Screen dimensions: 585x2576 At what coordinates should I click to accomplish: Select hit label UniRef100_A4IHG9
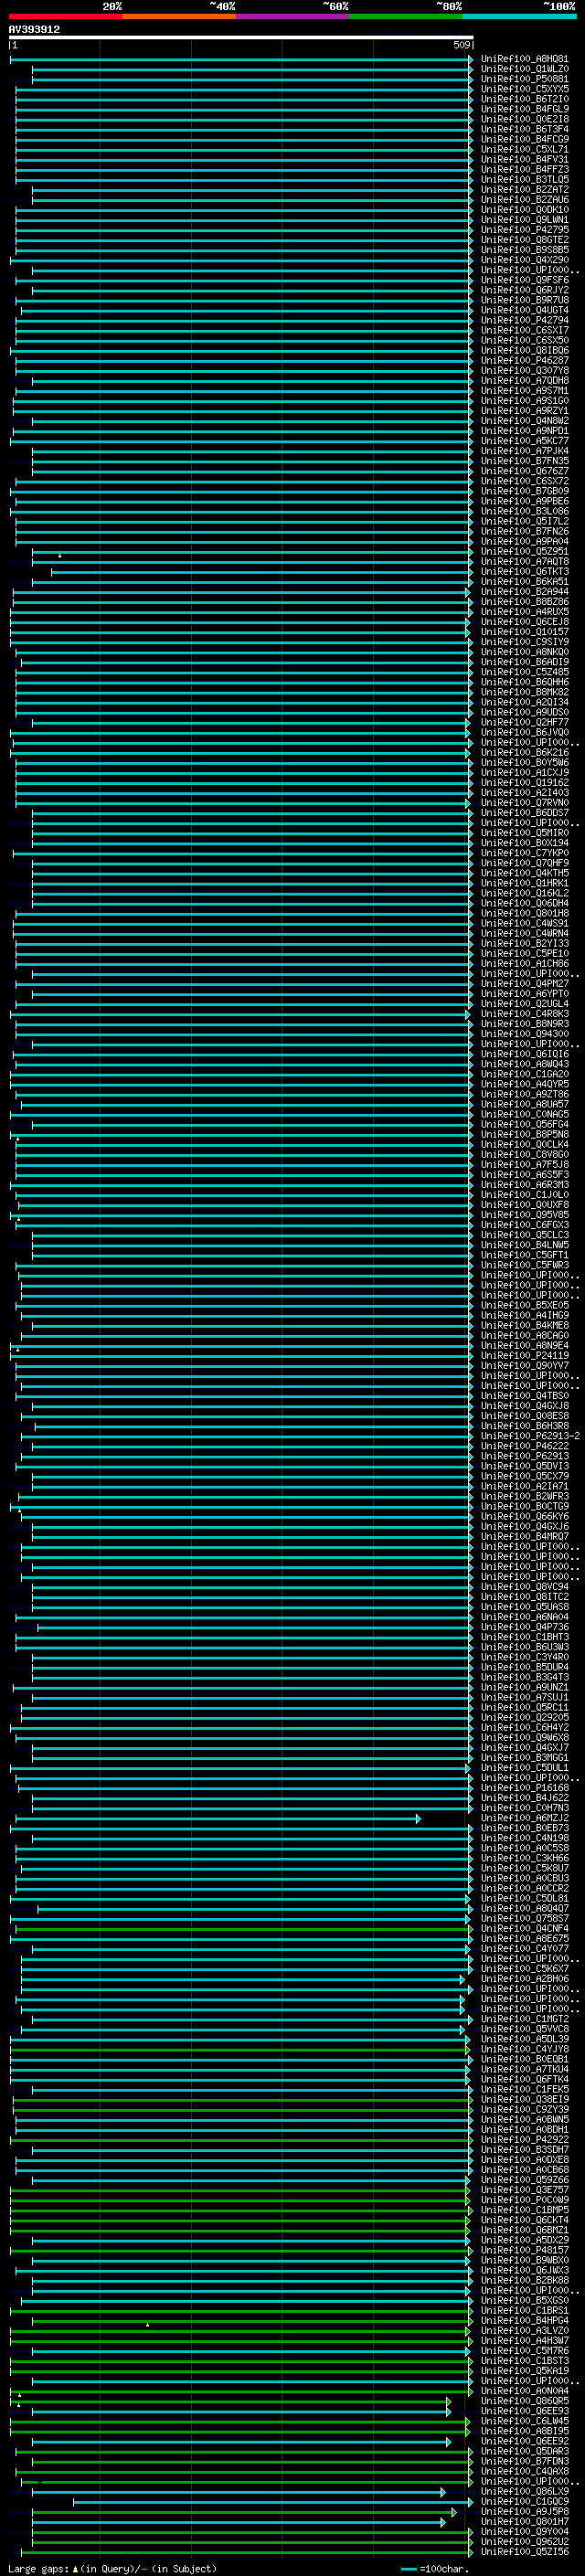524,1315
